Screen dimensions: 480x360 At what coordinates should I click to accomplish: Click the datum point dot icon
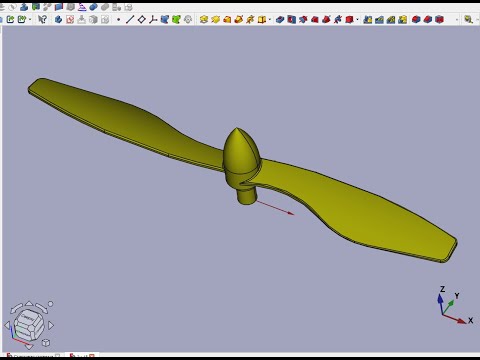(118, 20)
